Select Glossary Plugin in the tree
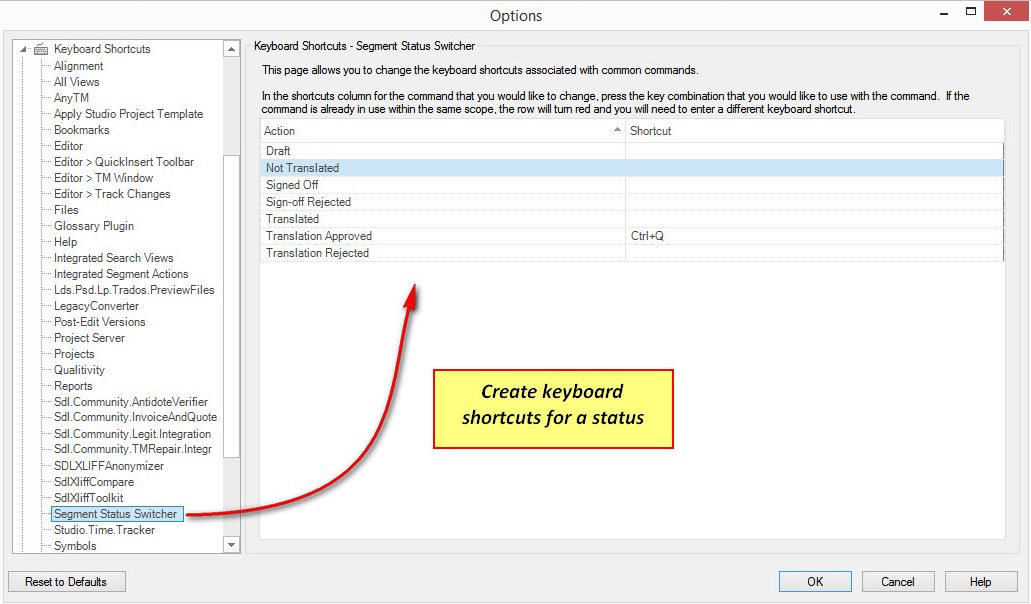The width and height of the screenshot is (1031, 604). click(x=93, y=226)
